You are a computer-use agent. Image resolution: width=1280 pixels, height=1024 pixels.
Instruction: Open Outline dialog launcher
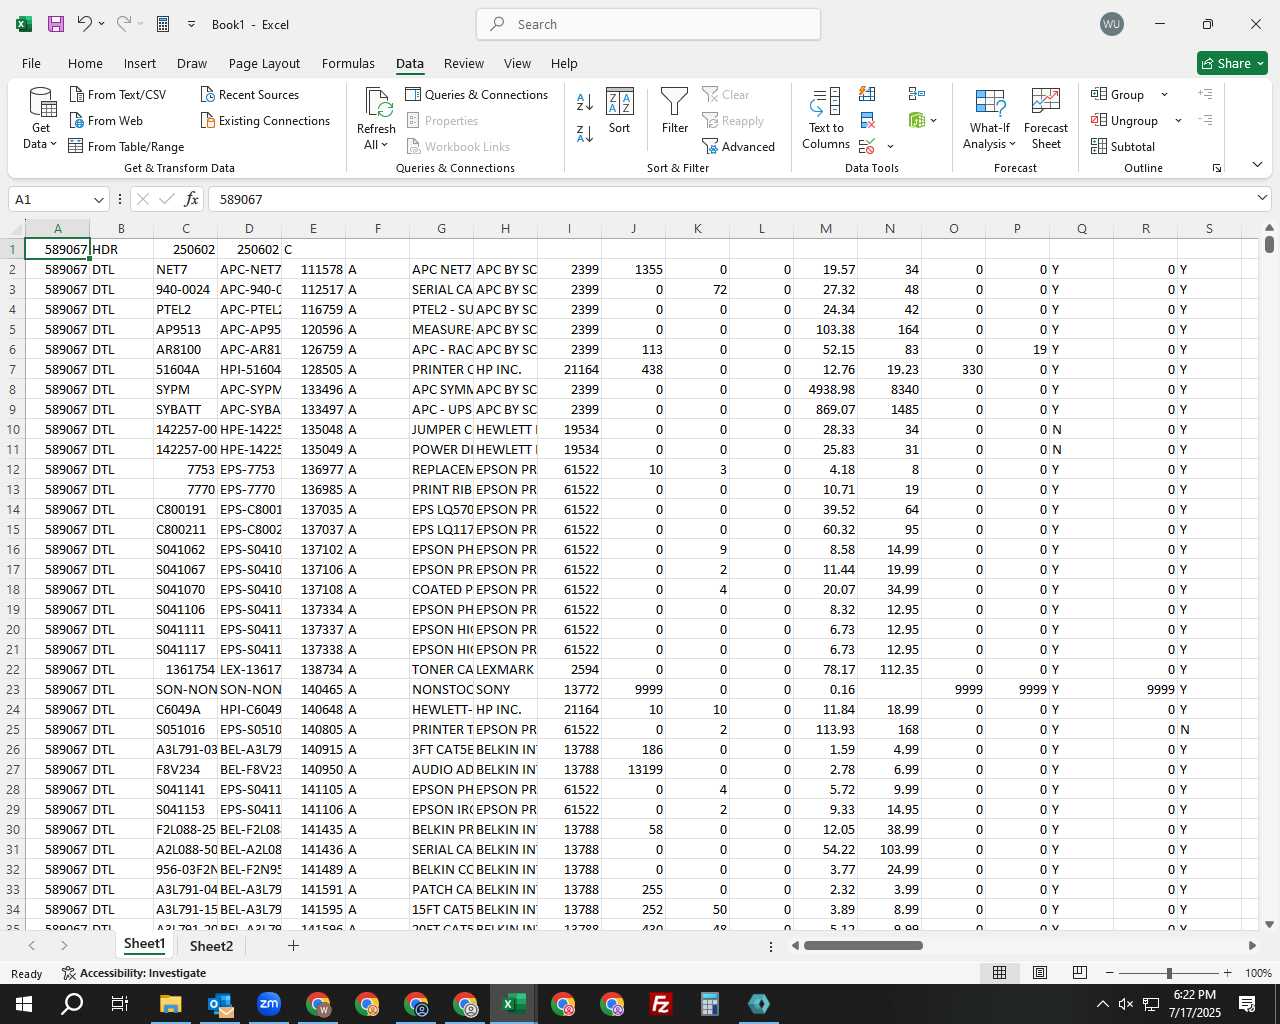[x=1217, y=168]
